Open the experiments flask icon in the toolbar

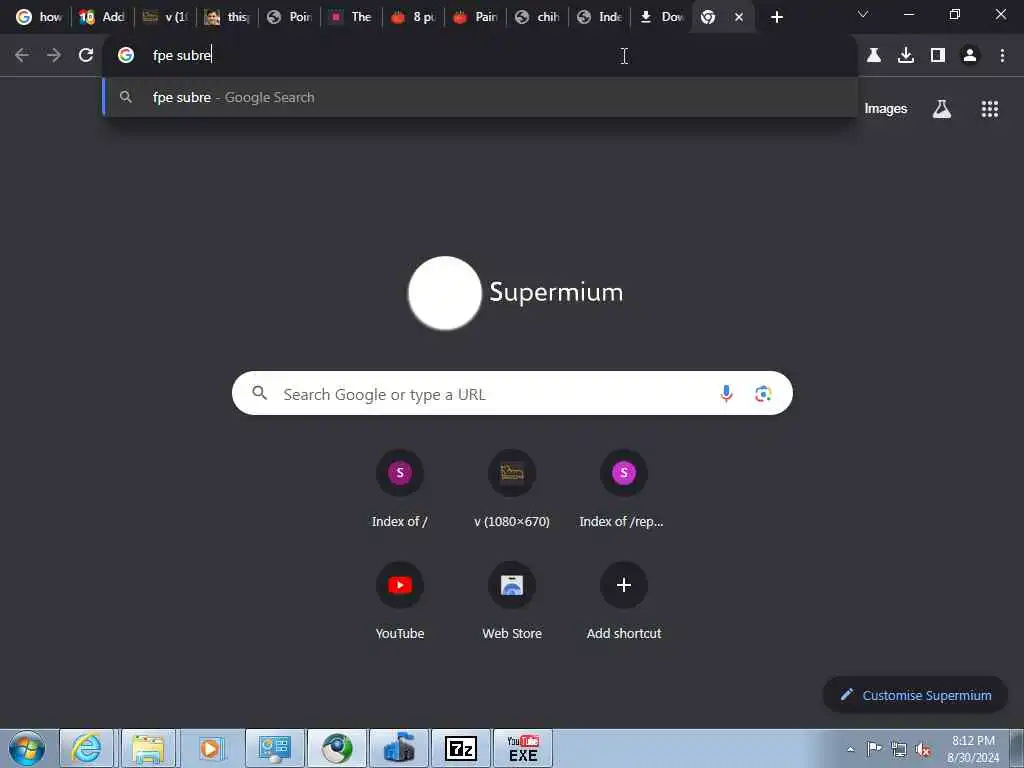pos(874,56)
